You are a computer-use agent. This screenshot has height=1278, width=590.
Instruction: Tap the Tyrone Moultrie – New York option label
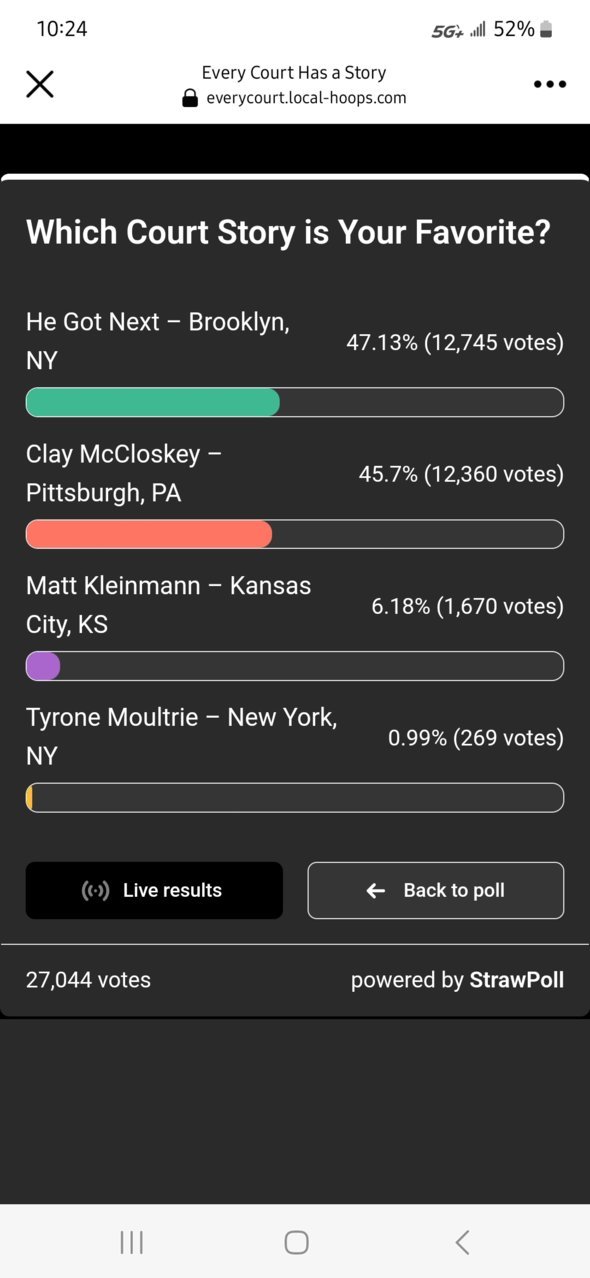pyautogui.click(x=182, y=736)
